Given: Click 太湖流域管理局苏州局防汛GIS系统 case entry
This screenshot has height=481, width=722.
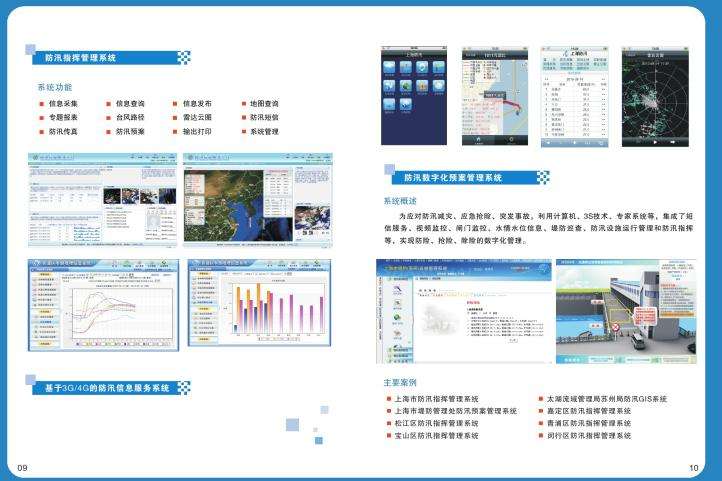Looking at the screenshot, I should point(606,399).
